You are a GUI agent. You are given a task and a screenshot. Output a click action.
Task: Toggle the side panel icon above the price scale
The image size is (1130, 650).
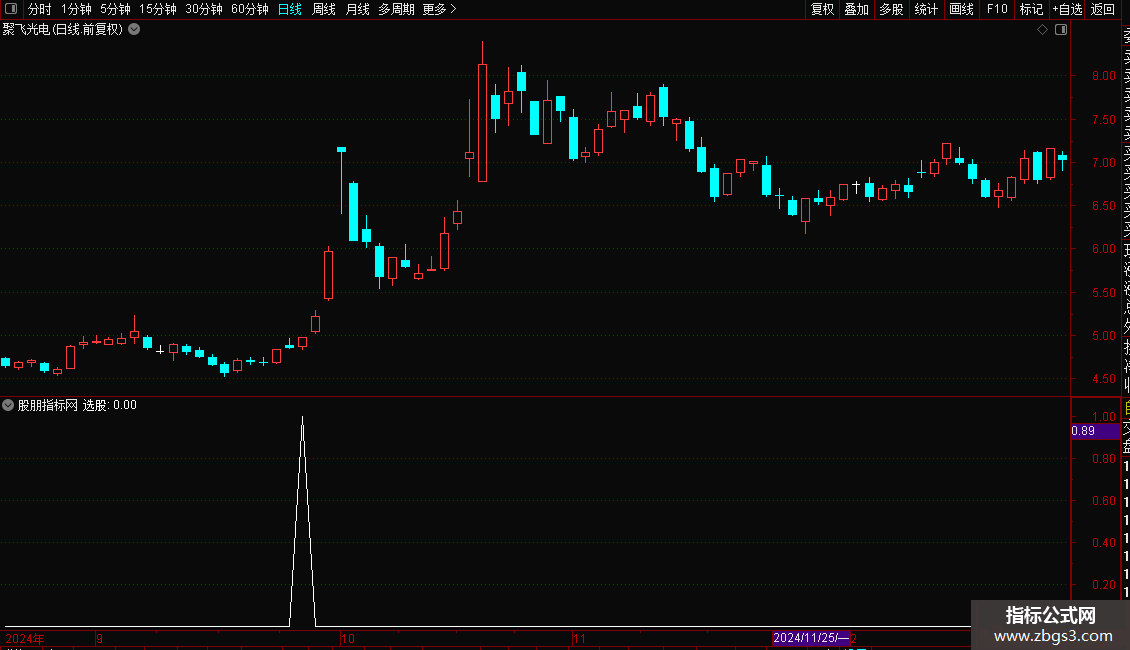coord(1061,30)
